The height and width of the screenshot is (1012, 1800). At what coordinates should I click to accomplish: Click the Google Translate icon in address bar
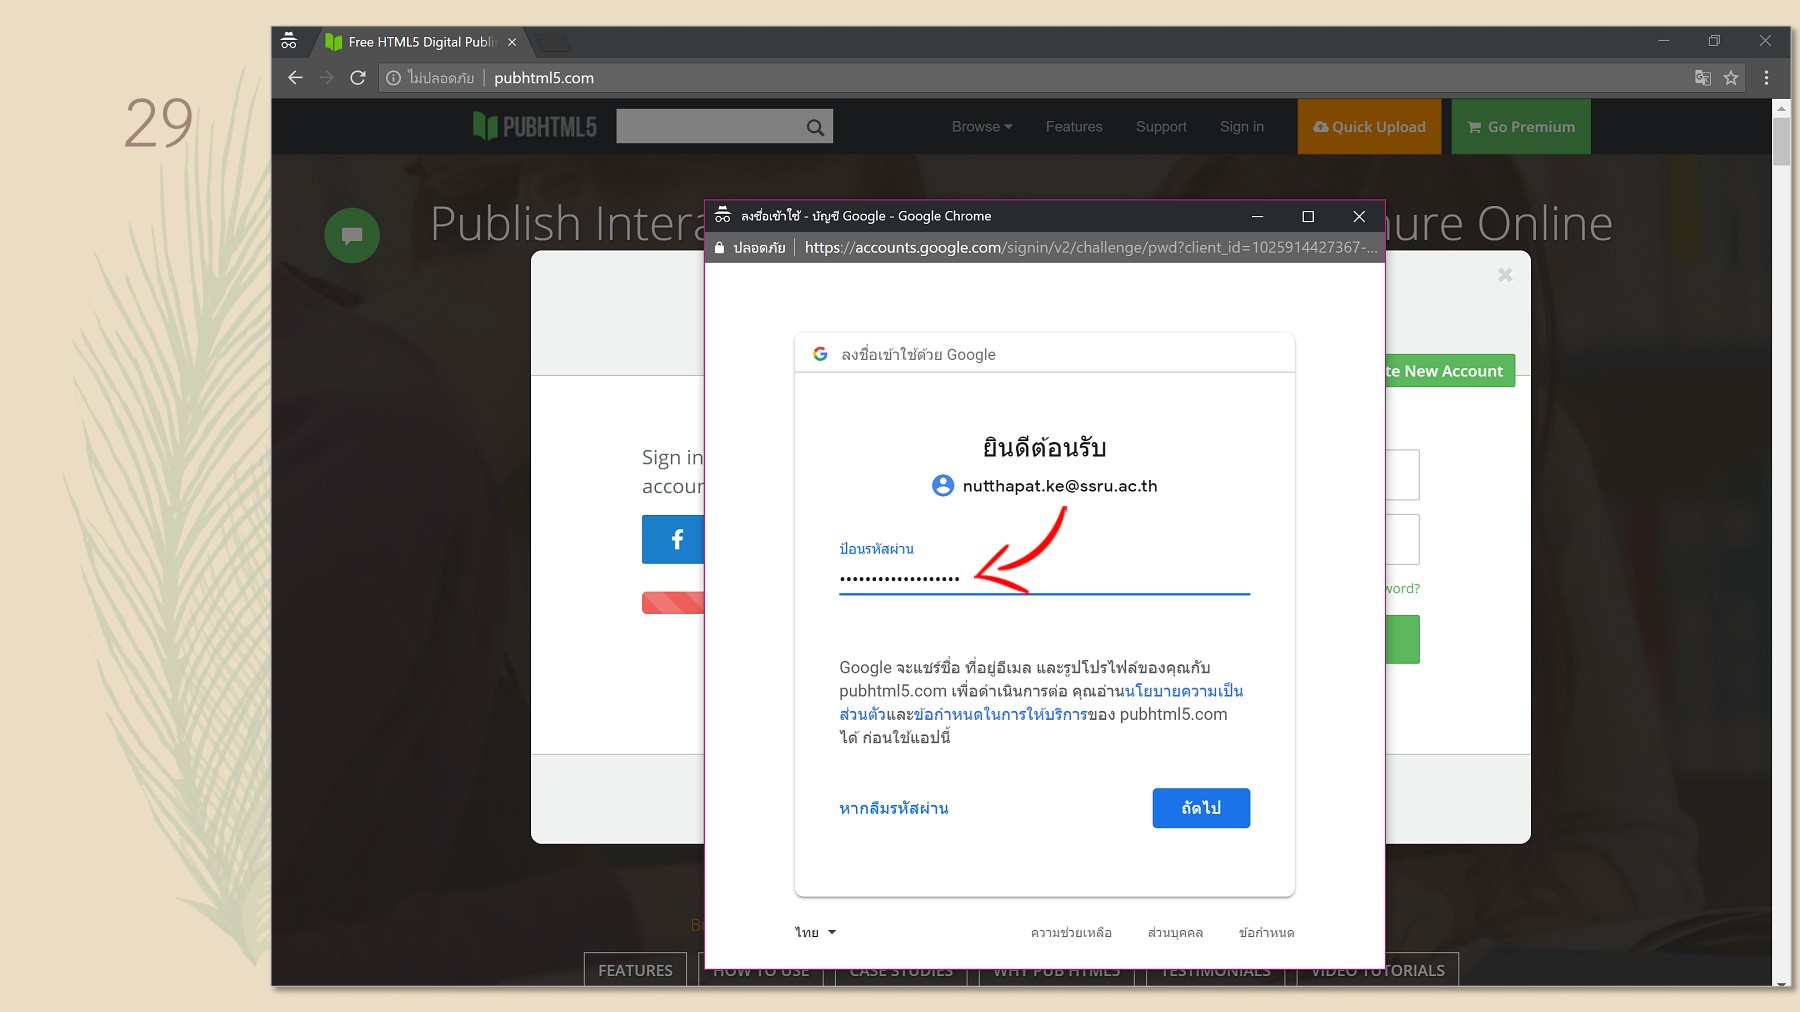[x=1702, y=78]
